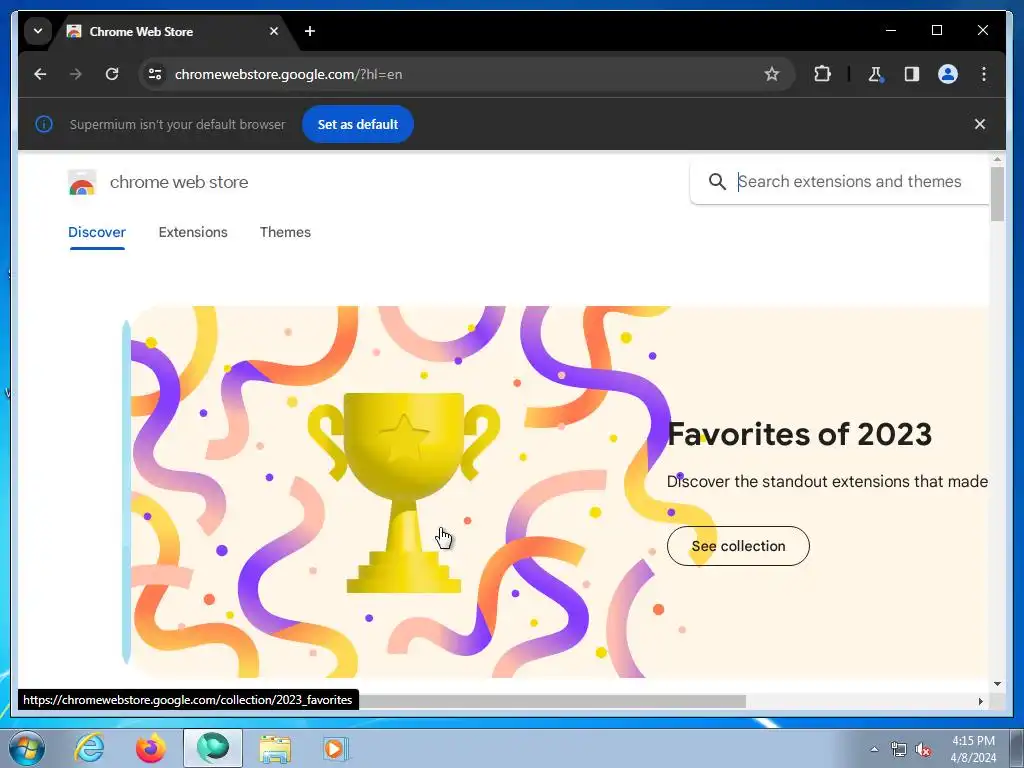Click the info icon in the infobar

click(x=44, y=124)
